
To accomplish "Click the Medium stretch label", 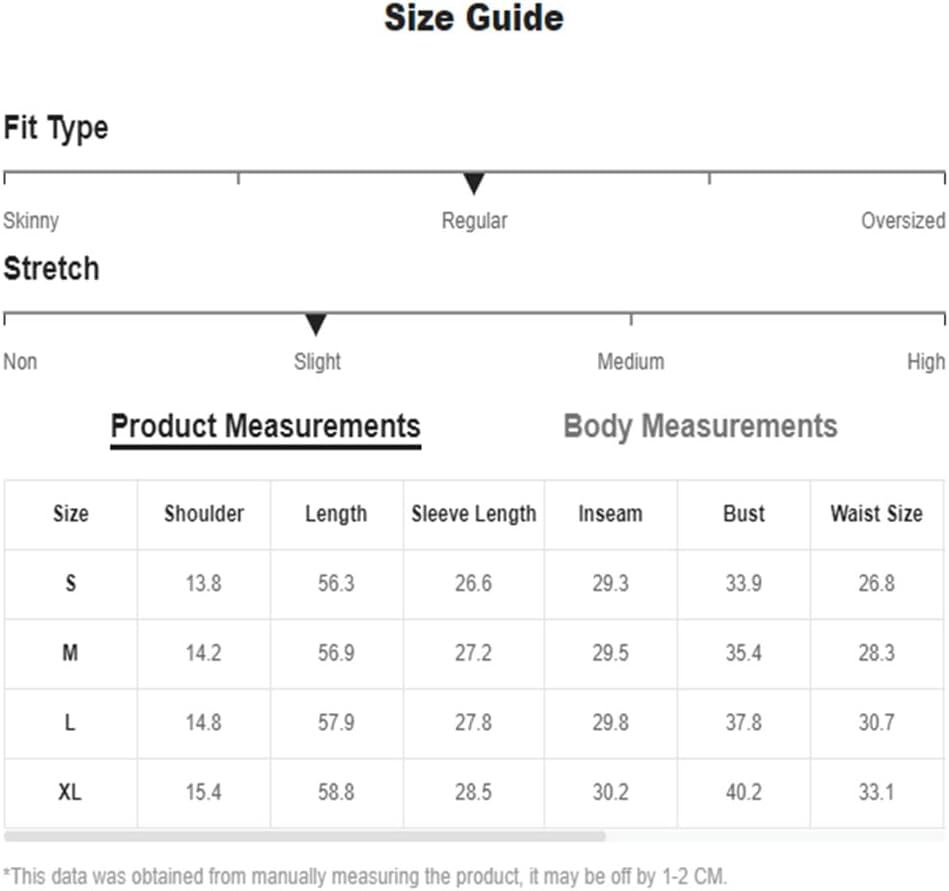I will [630, 362].
